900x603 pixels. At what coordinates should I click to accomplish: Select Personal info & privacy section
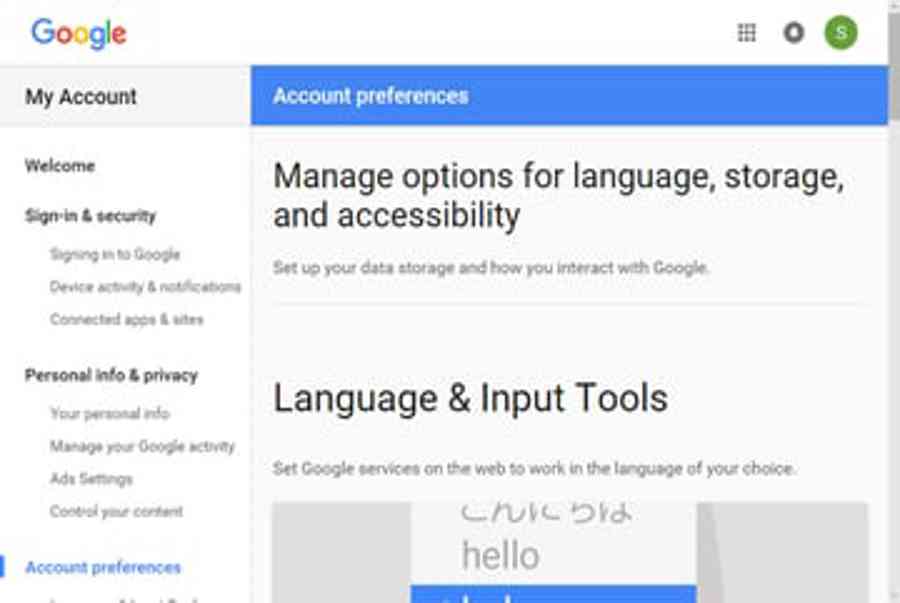111,376
